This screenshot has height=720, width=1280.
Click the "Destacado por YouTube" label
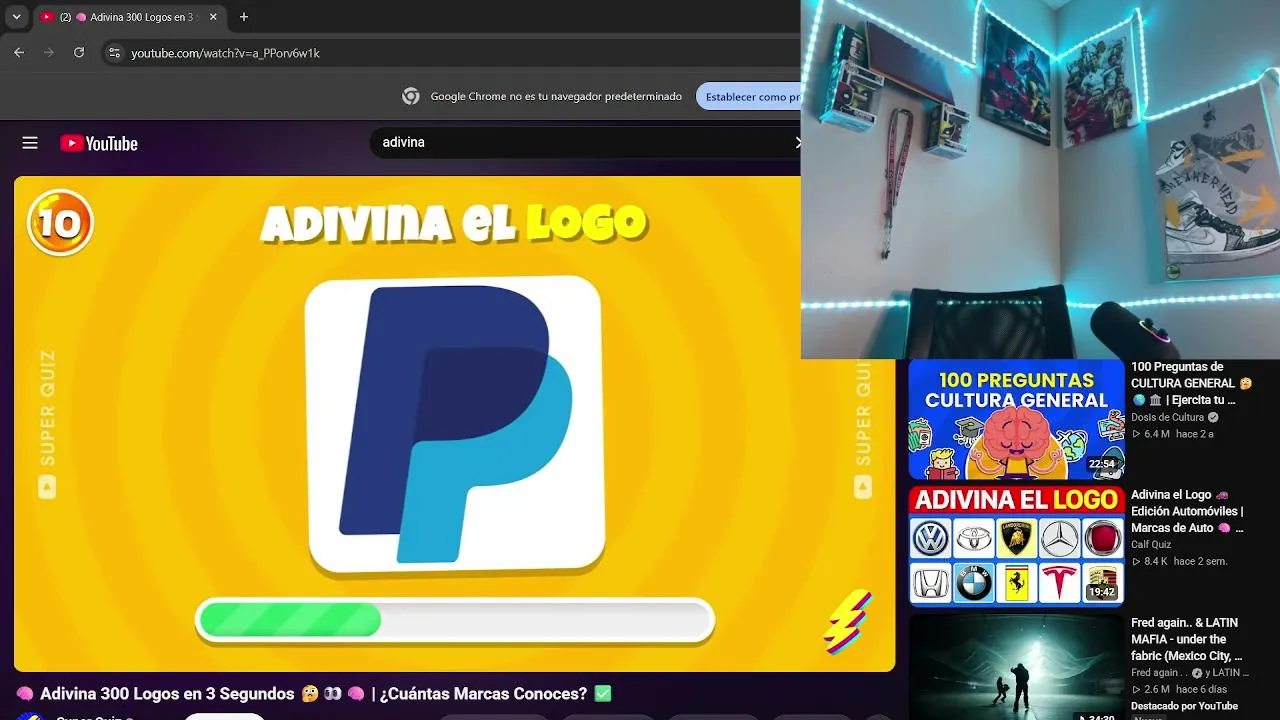[1184, 706]
